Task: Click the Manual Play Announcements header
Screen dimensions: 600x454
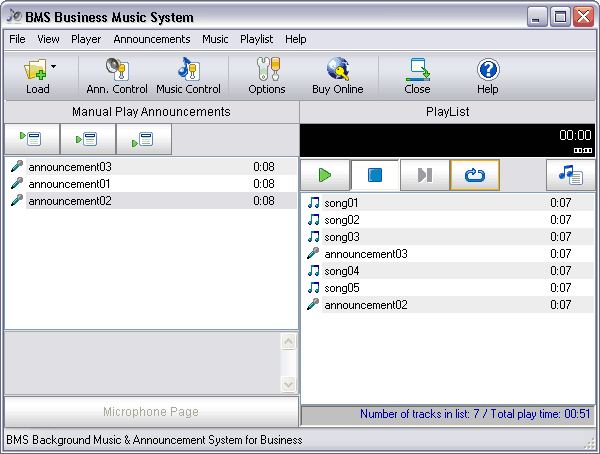Action: 151,112
